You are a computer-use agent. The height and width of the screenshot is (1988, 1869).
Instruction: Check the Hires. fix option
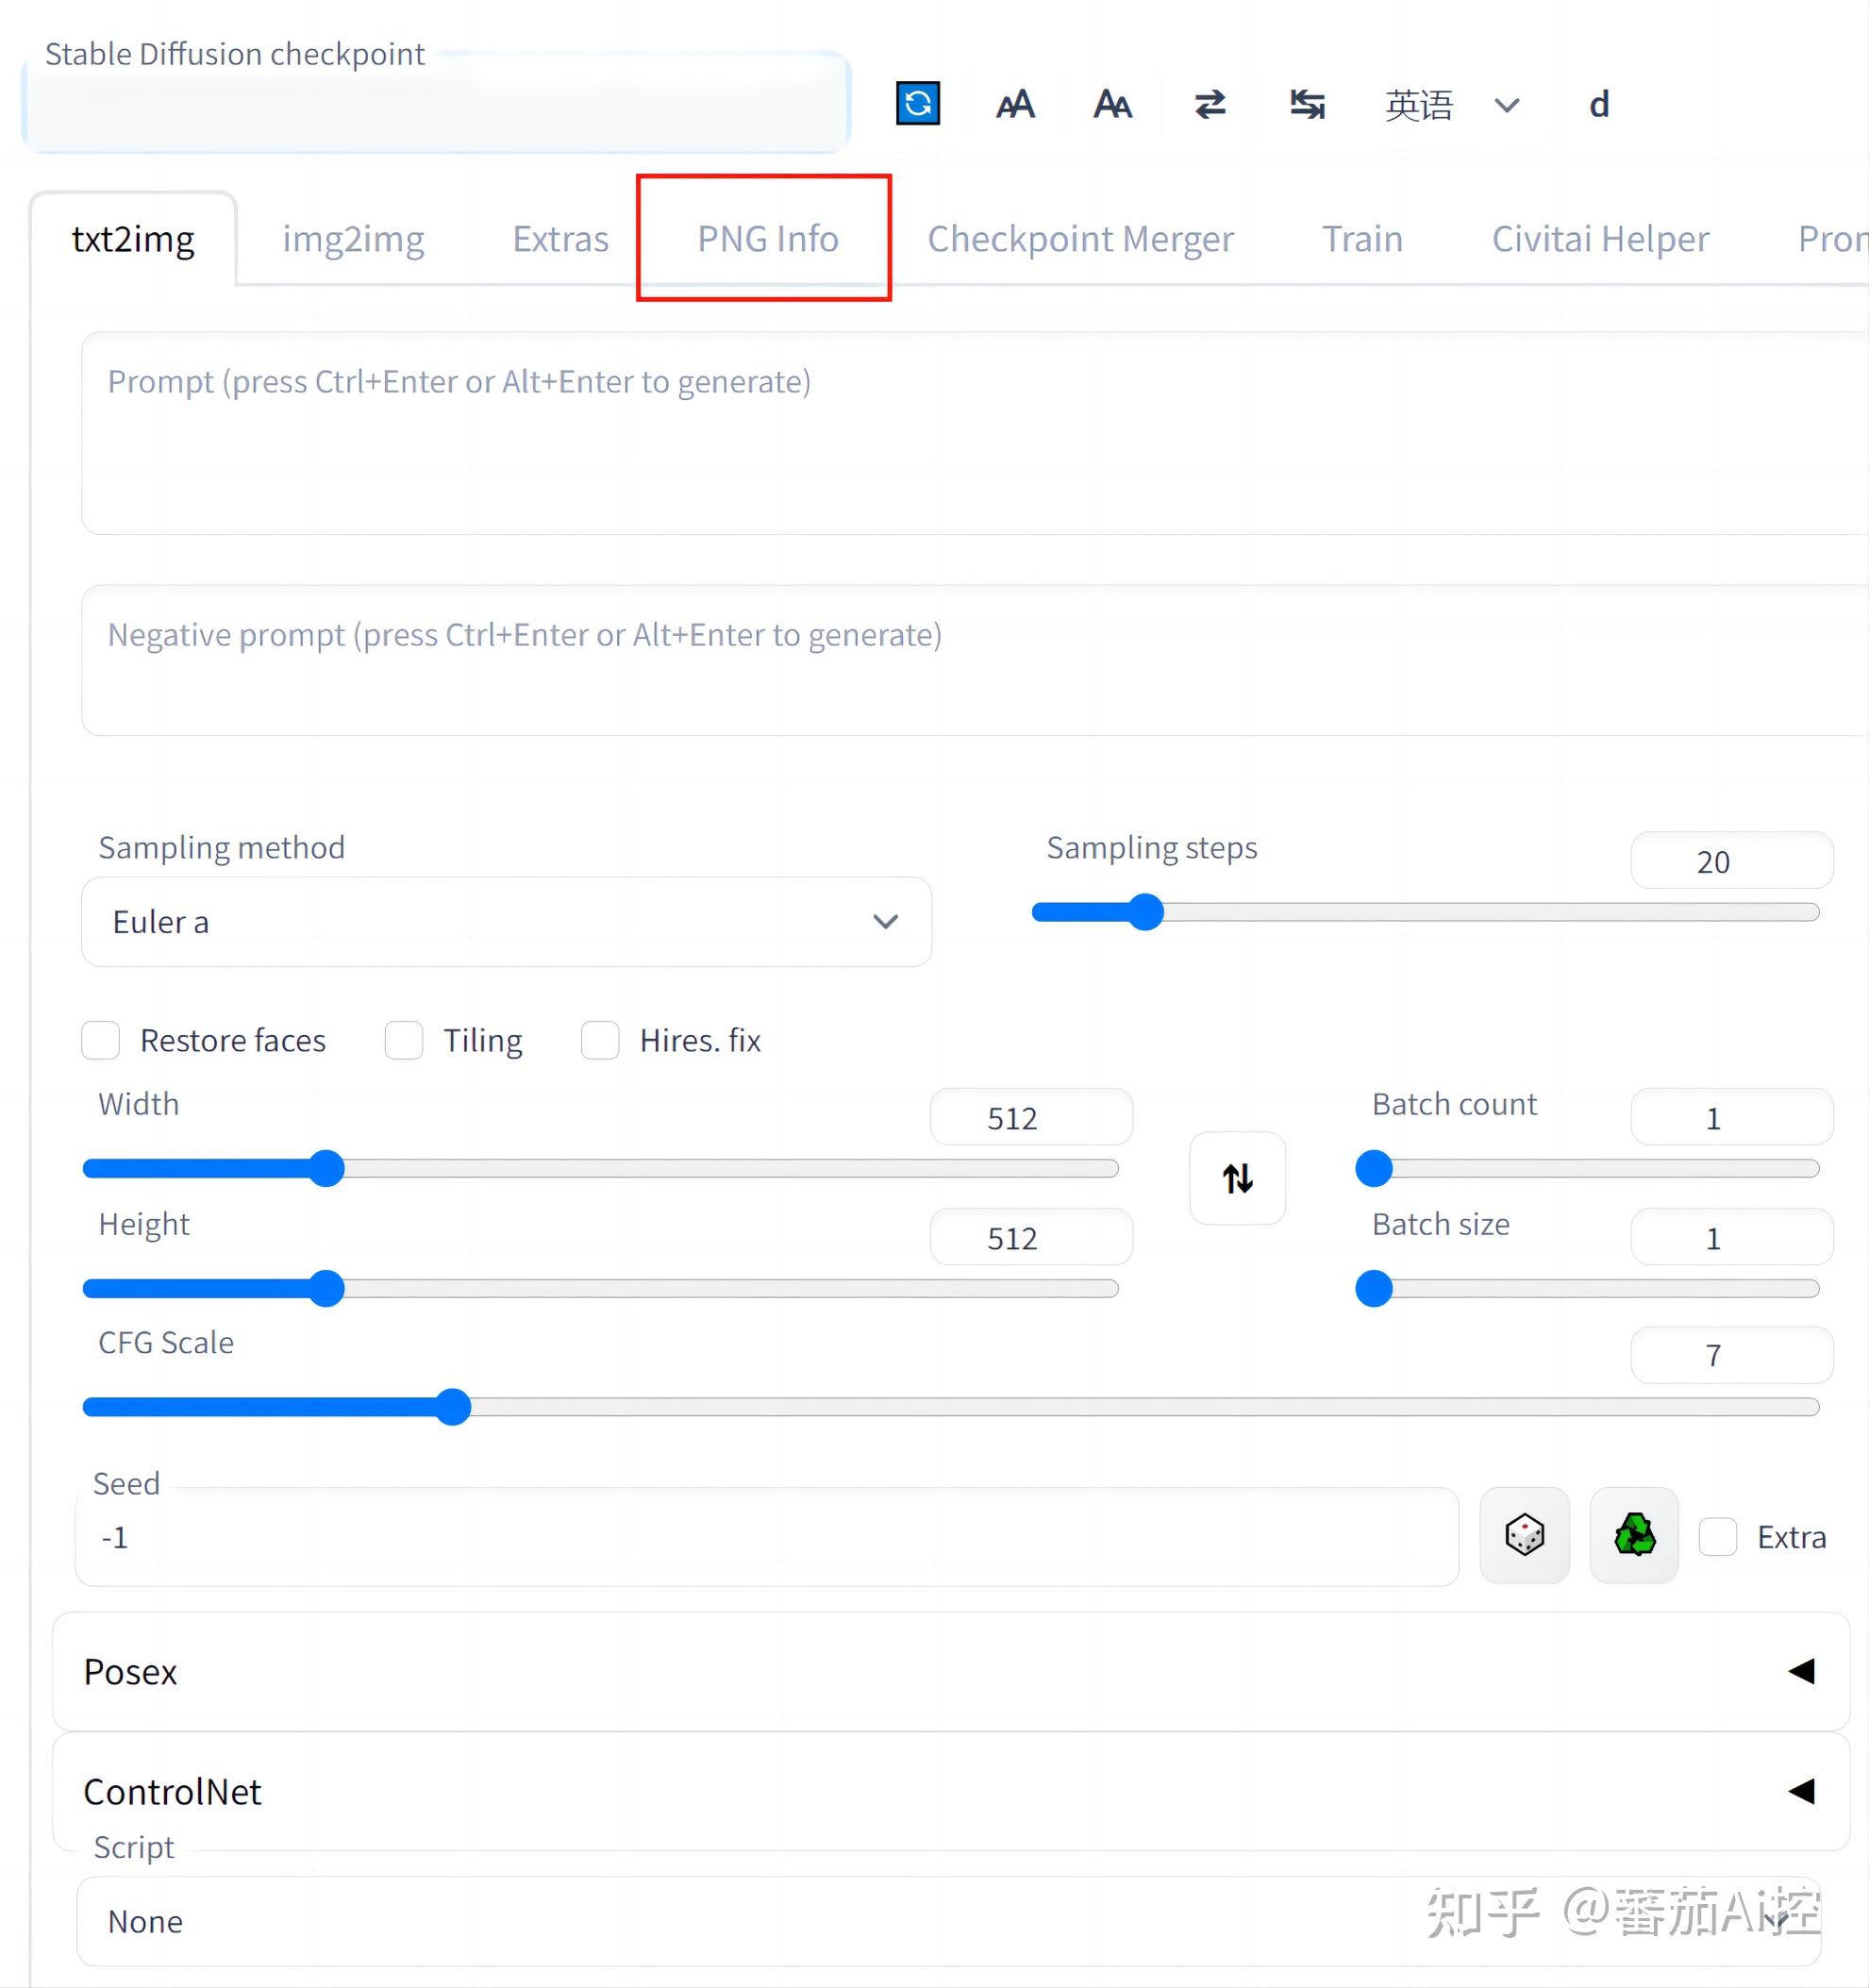600,1040
